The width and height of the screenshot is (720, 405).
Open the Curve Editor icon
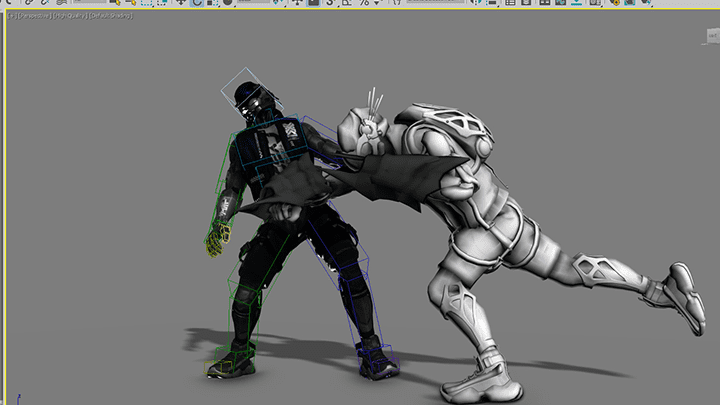pos(561,3)
